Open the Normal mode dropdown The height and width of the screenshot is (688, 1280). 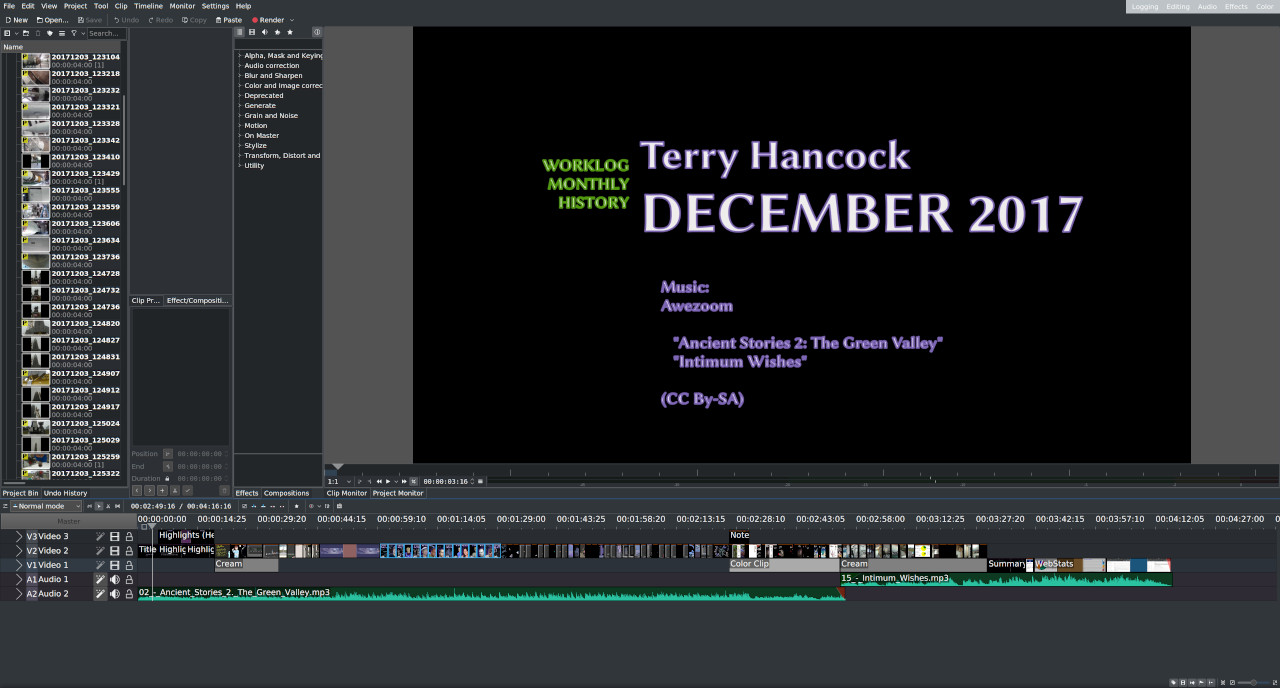(x=45, y=506)
